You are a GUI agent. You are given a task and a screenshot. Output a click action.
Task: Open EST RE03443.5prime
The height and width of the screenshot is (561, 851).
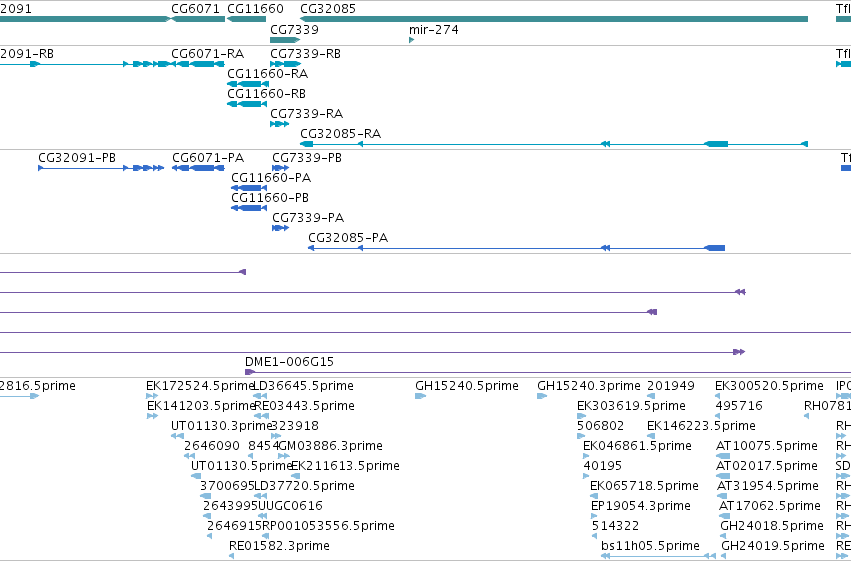[304, 406]
